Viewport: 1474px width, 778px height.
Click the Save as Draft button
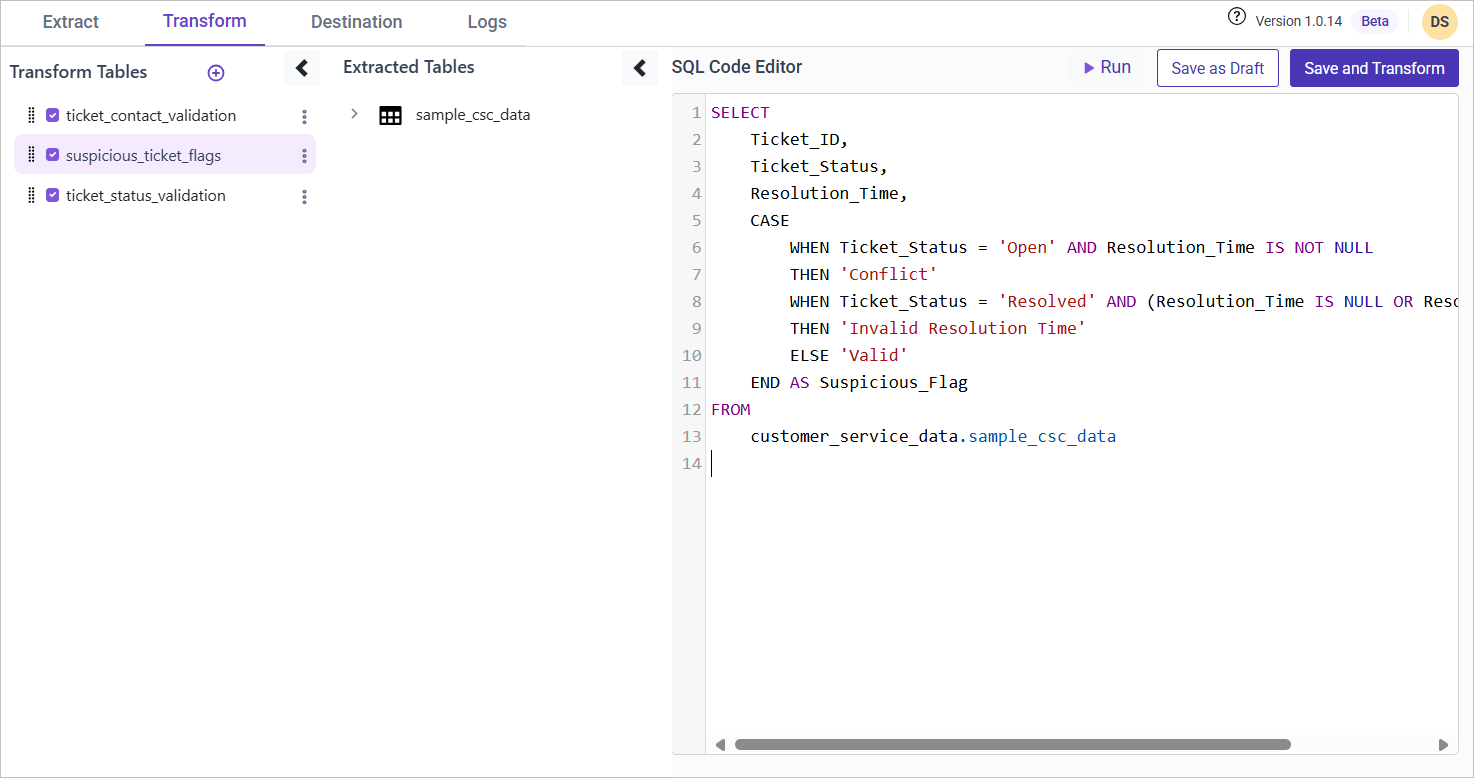coord(1217,68)
